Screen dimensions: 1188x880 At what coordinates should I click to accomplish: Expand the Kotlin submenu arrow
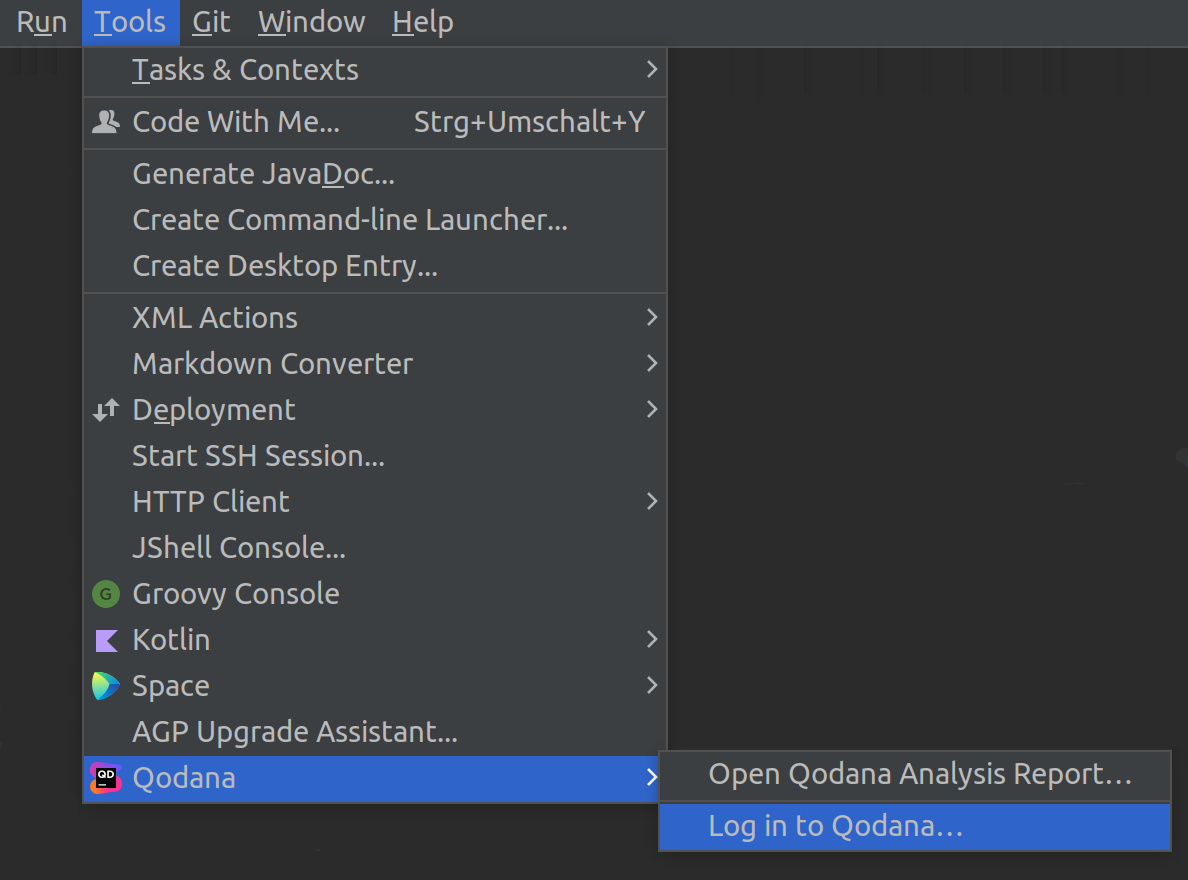(653, 639)
